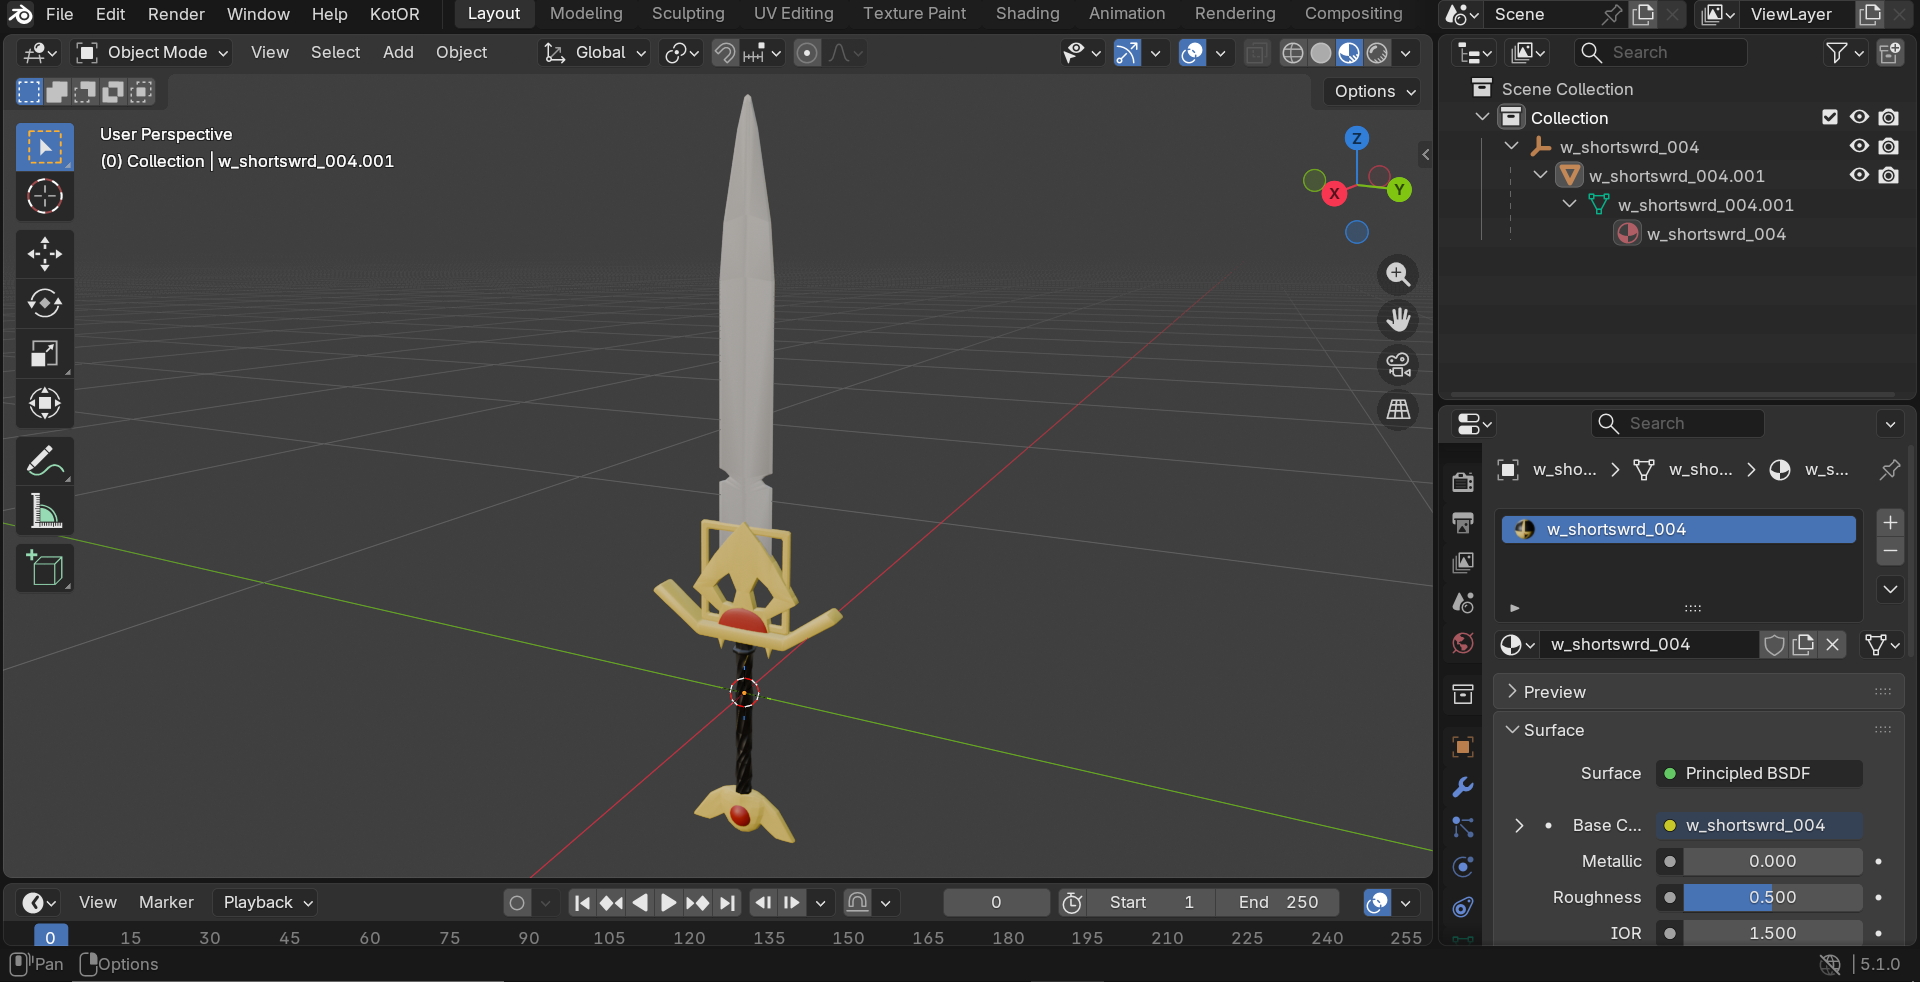Image resolution: width=1920 pixels, height=982 pixels.
Task: Select the Measure tool
Action: [44, 512]
